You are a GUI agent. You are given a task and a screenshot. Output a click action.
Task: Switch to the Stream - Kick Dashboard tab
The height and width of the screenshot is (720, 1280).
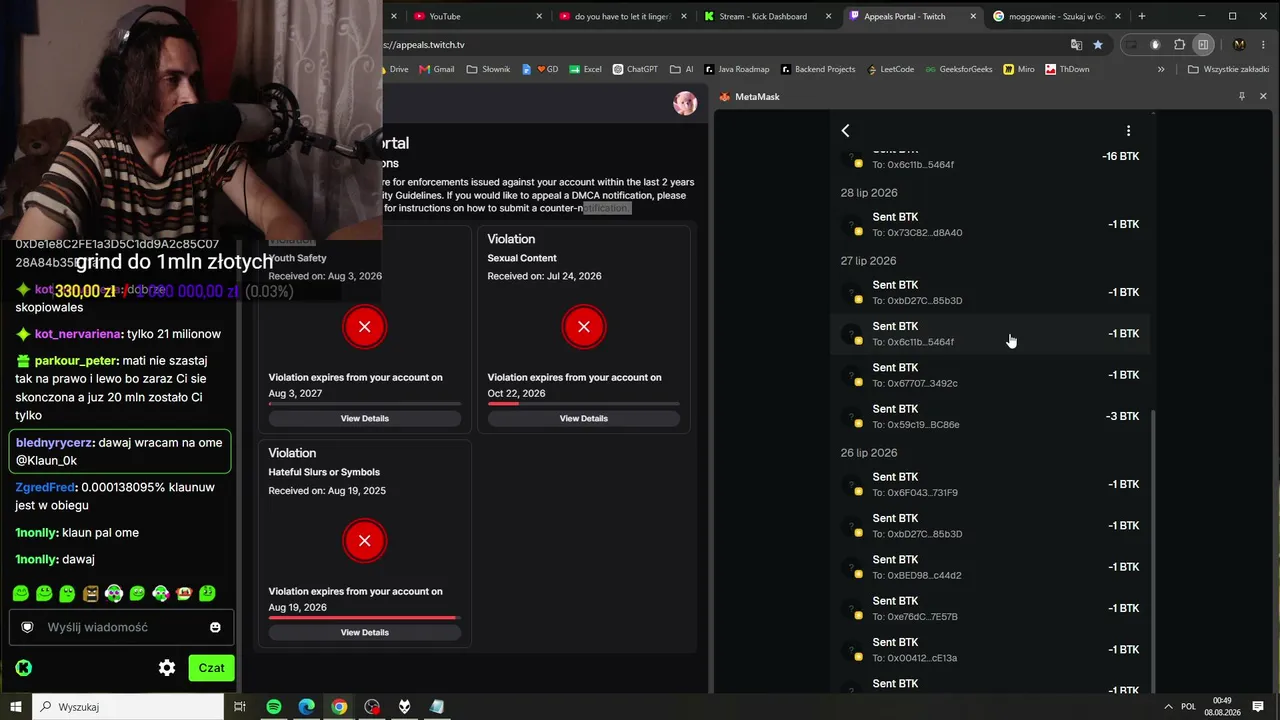click(768, 16)
